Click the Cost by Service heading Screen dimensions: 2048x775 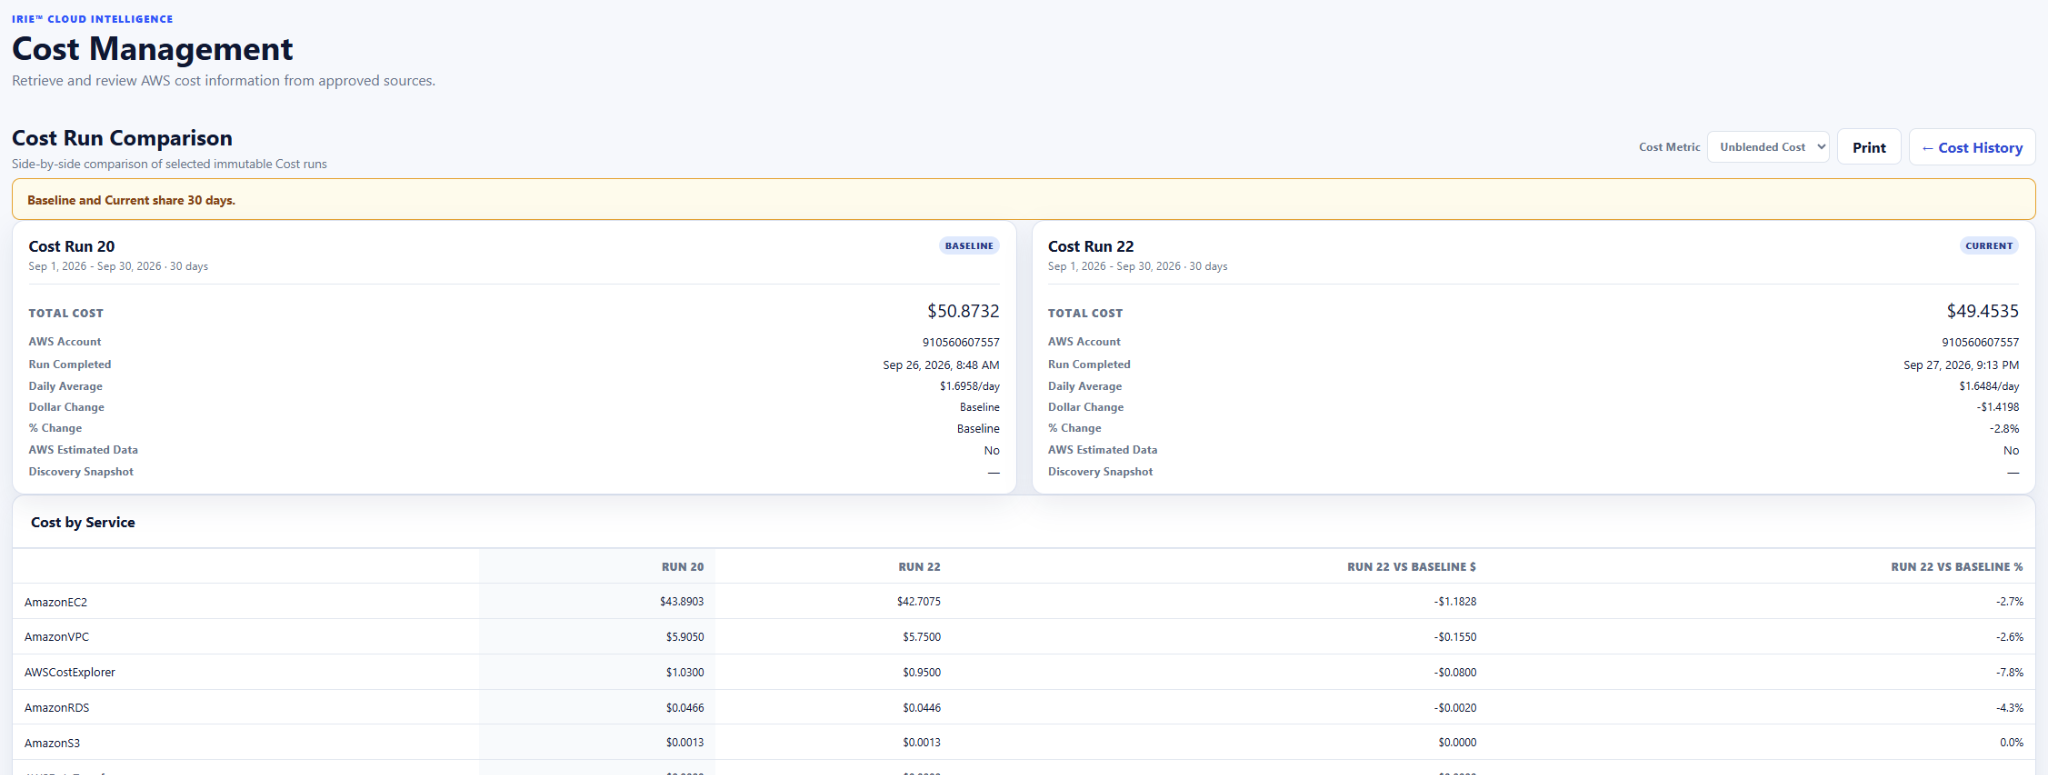(83, 522)
